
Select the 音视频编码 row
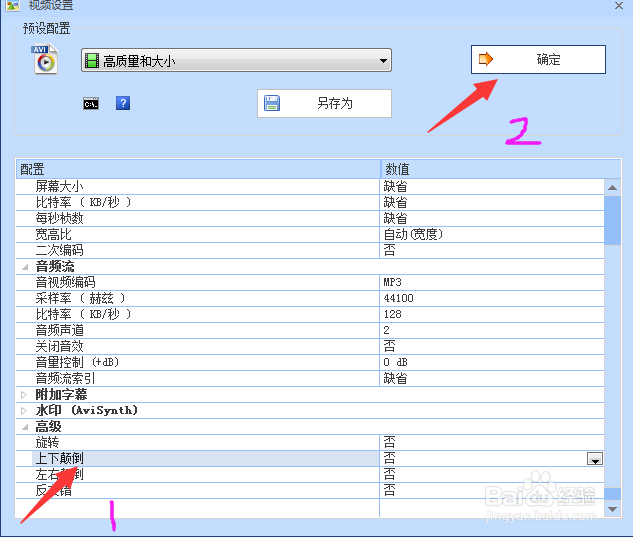(310, 282)
